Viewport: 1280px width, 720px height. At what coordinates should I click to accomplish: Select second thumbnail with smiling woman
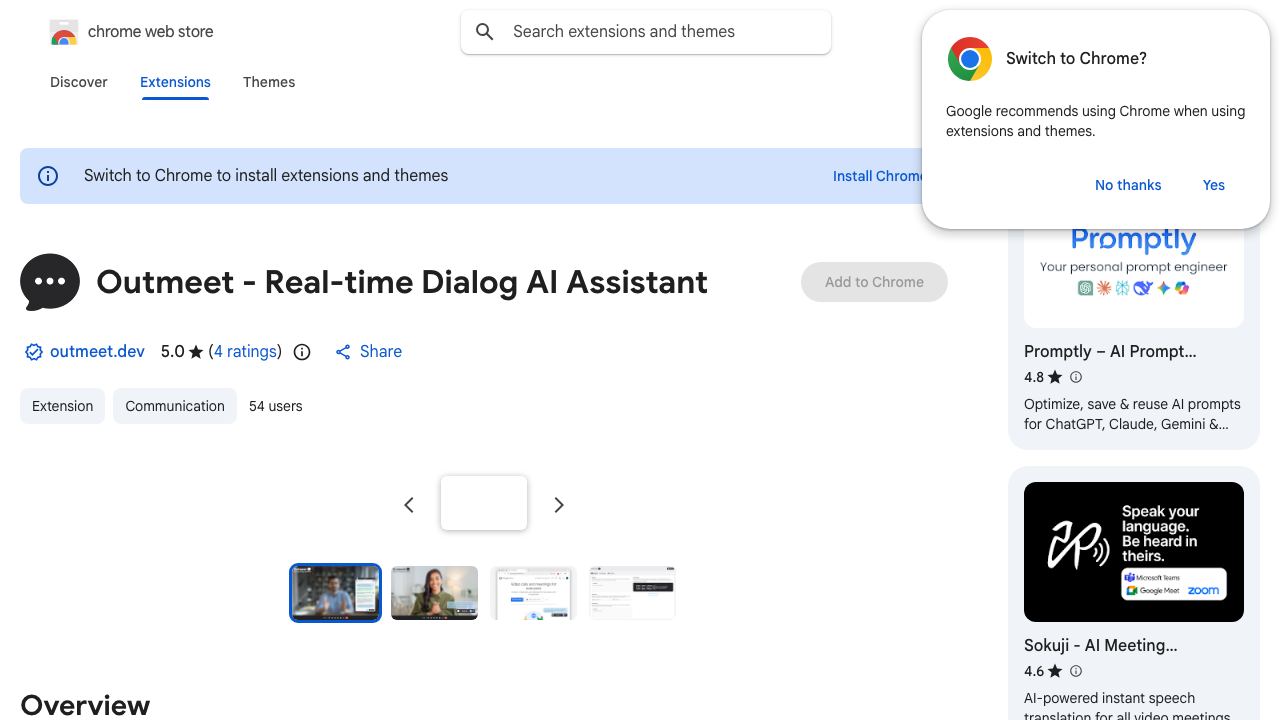point(434,593)
